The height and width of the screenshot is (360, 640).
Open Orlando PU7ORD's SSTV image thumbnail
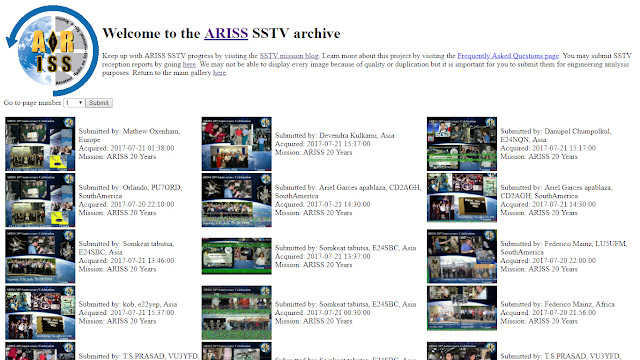pyautogui.click(x=40, y=200)
